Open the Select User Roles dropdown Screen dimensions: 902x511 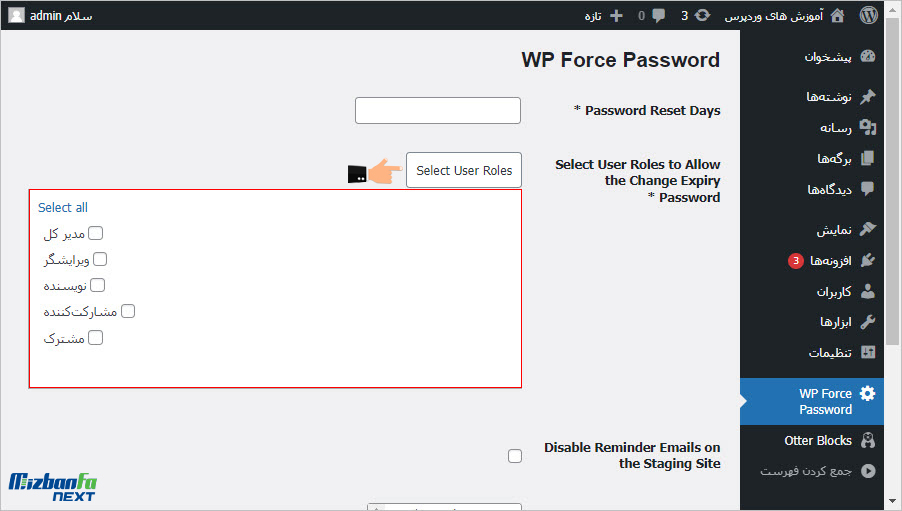pos(464,170)
